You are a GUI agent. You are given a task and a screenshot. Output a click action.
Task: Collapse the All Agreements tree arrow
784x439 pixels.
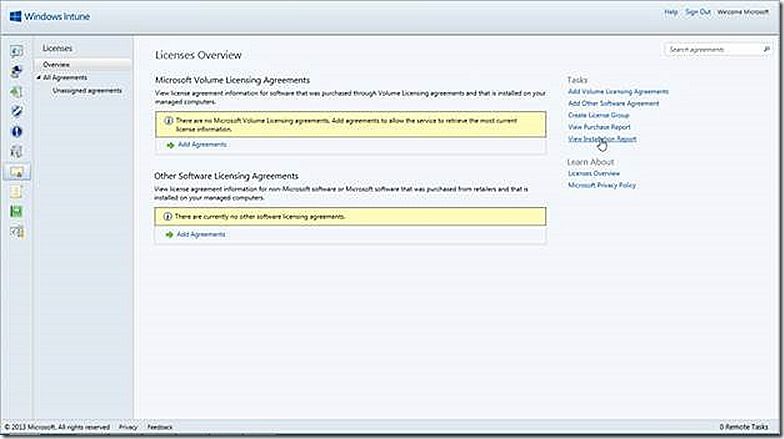[38, 78]
